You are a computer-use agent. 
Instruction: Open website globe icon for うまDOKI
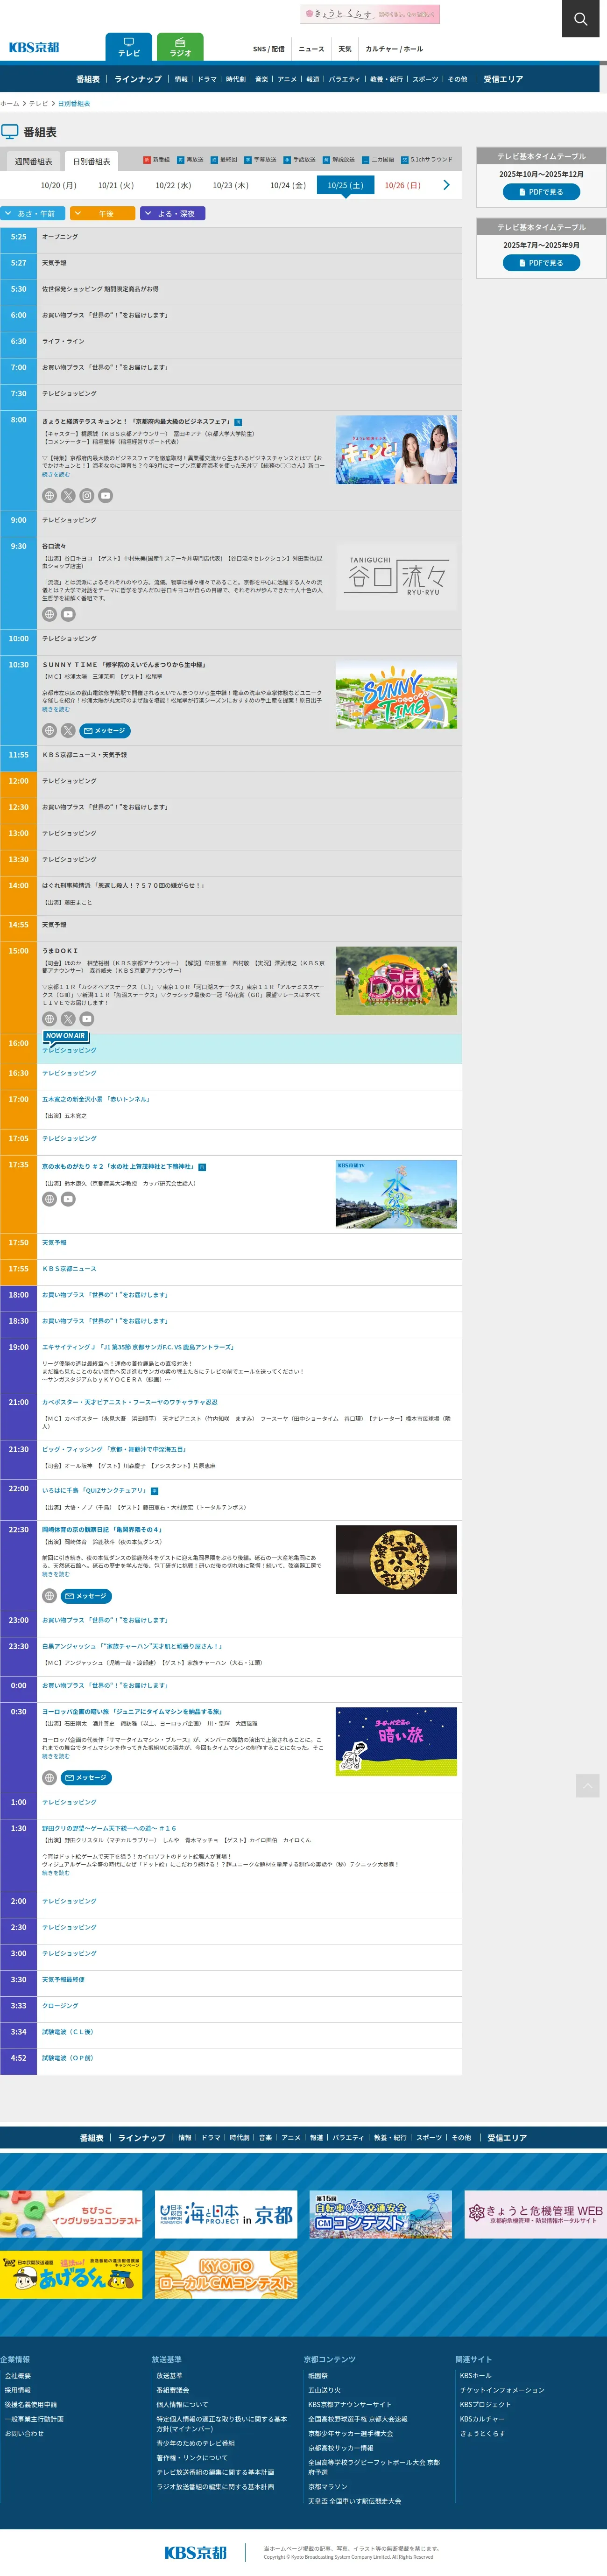pos(49,1019)
